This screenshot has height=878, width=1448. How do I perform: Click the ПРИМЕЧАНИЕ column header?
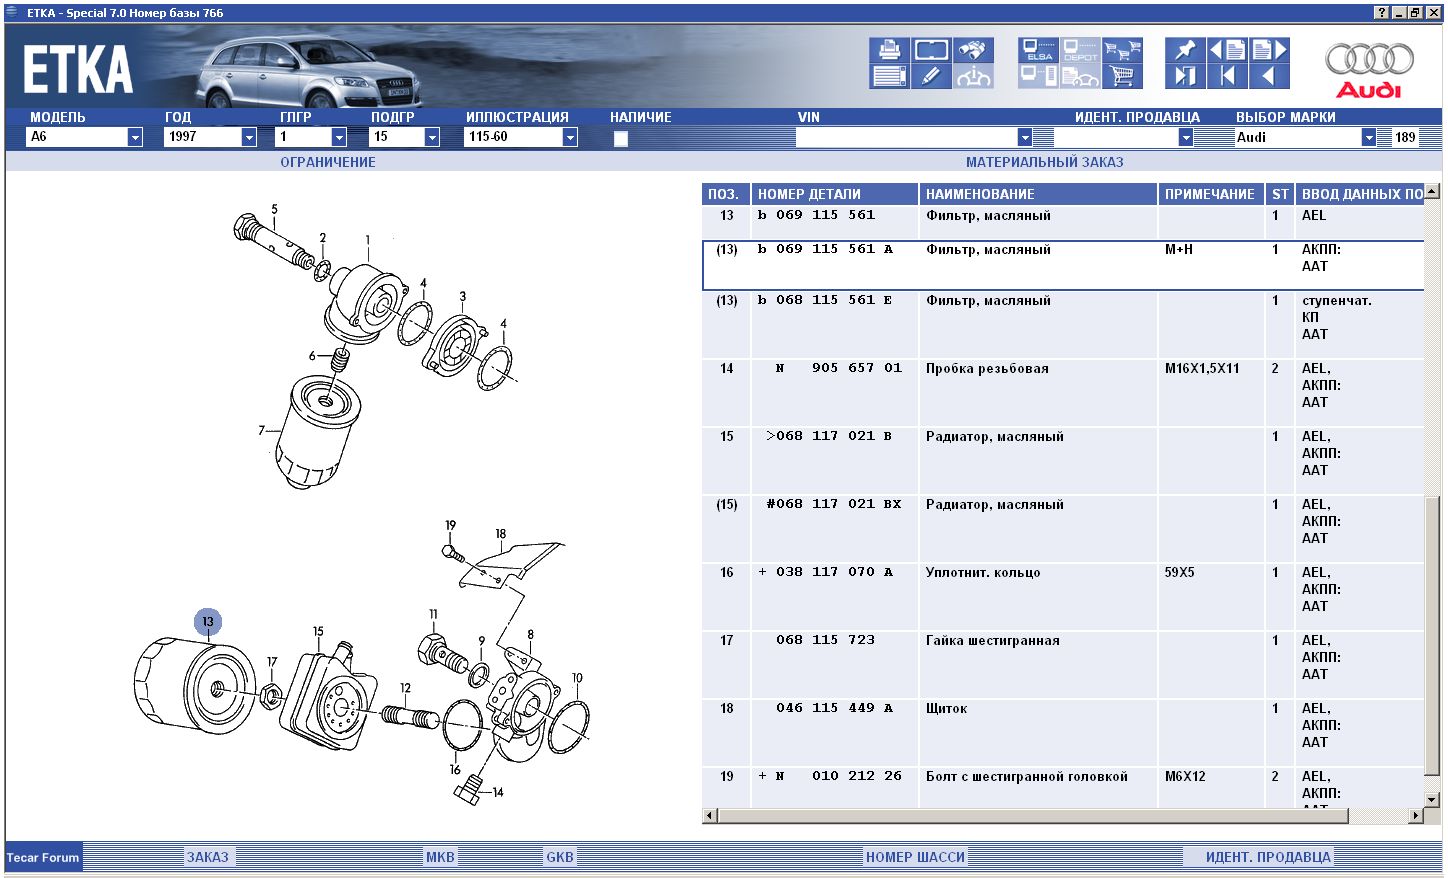pyautogui.click(x=1209, y=194)
